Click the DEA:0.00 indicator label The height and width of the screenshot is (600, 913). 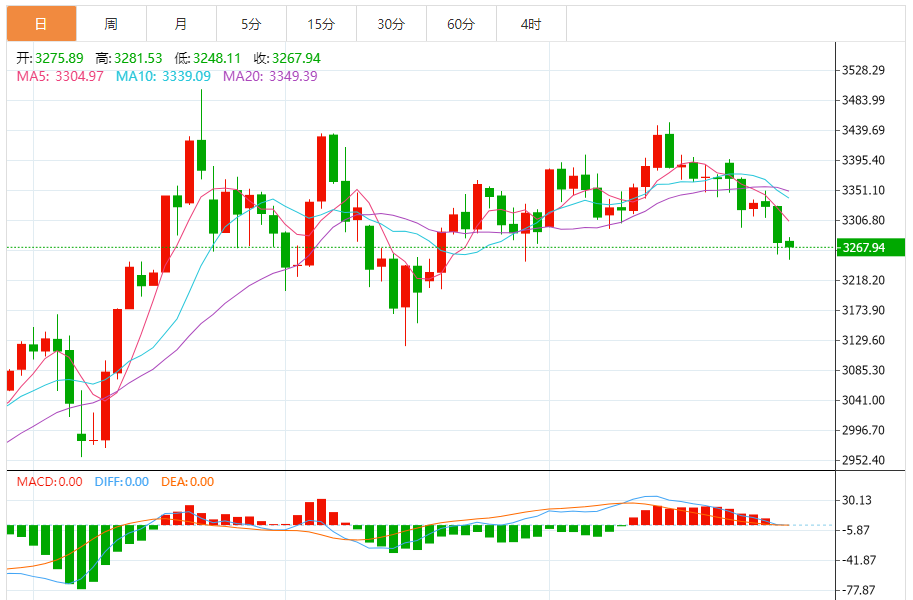pos(187,482)
